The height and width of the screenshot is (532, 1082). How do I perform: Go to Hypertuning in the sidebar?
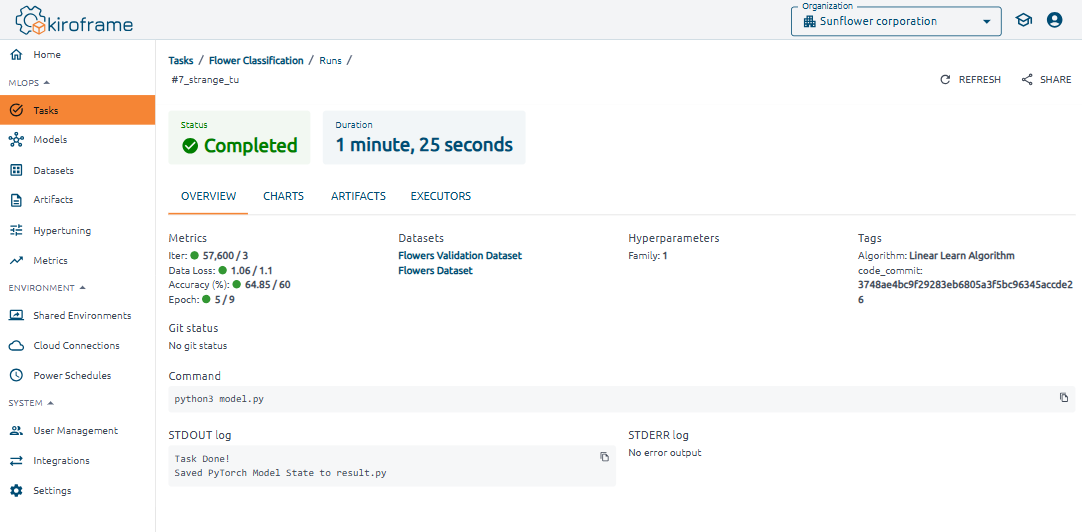tap(61, 230)
